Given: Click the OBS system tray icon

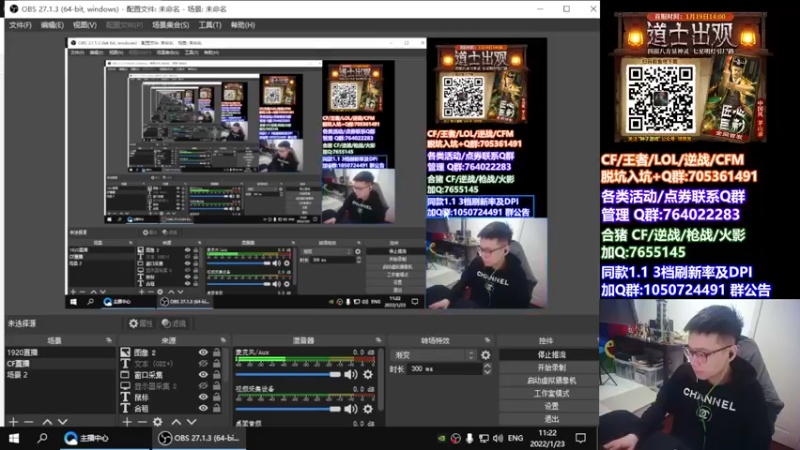Looking at the screenshot, I should point(456,438).
